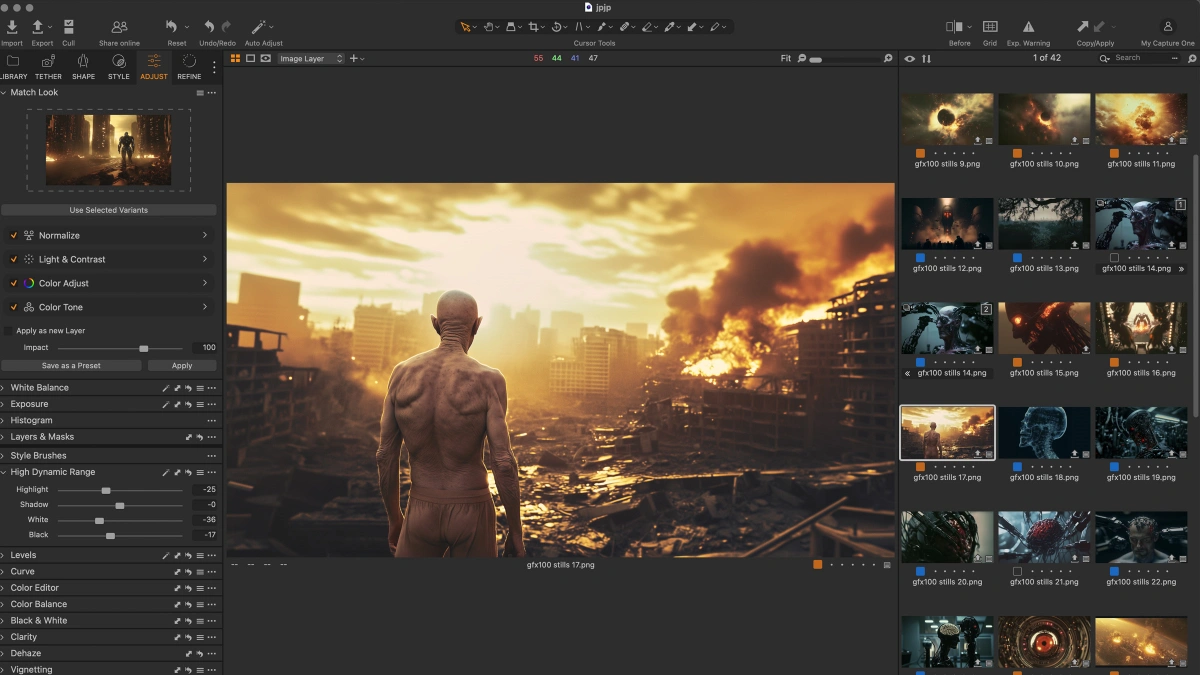Expand the Curve panel

(3, 572)
